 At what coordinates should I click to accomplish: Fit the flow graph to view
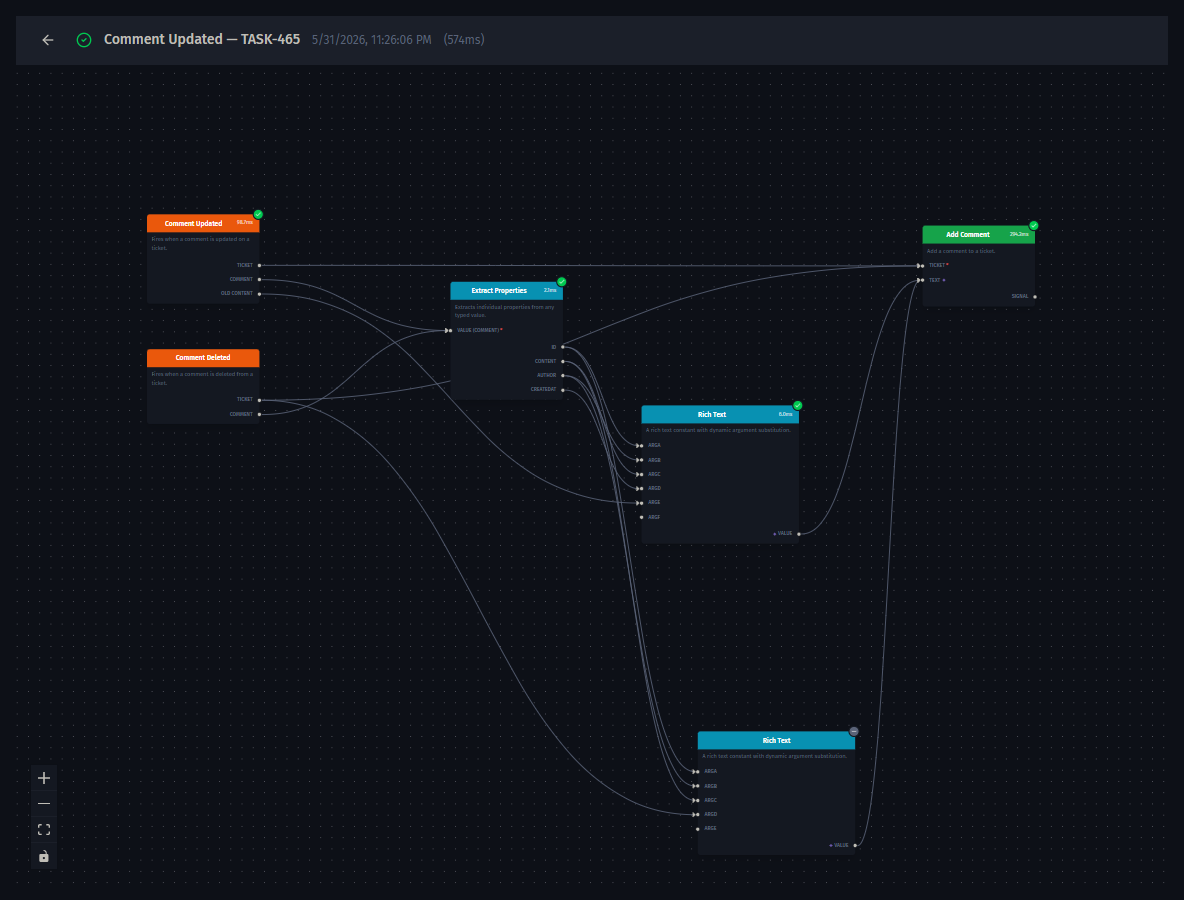click(44, 830)
